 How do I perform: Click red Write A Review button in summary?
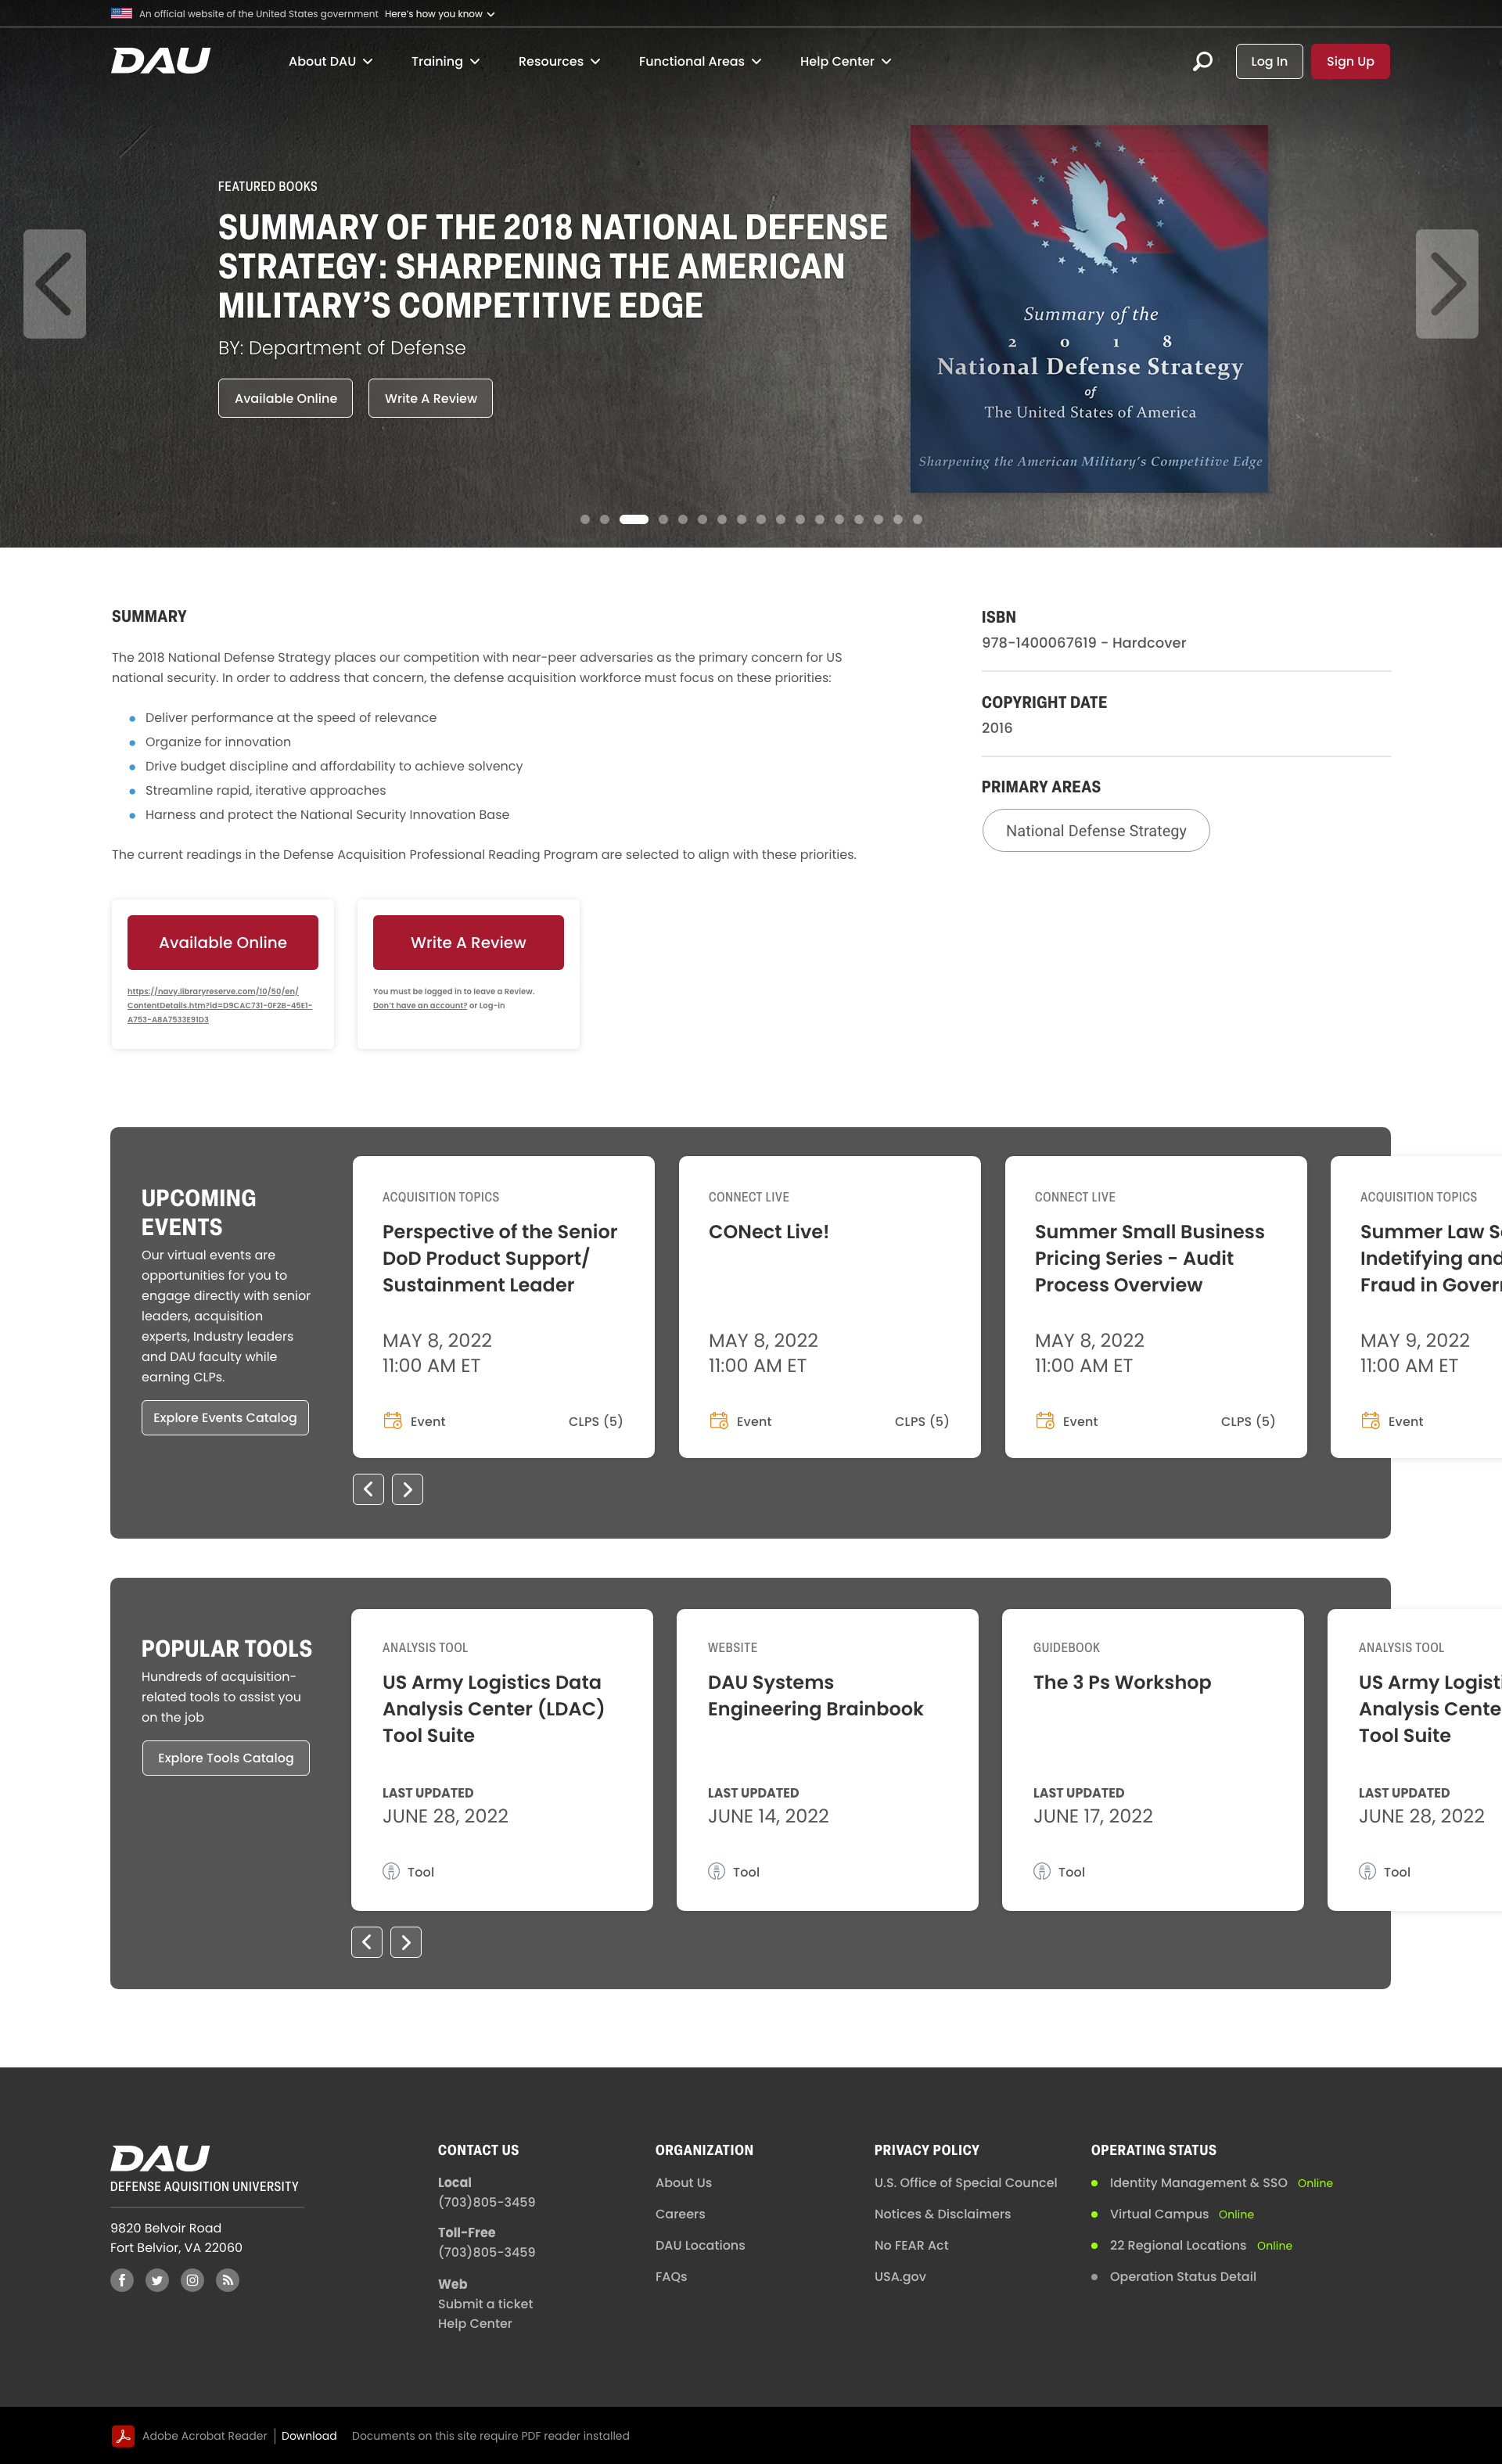point(468,942)
